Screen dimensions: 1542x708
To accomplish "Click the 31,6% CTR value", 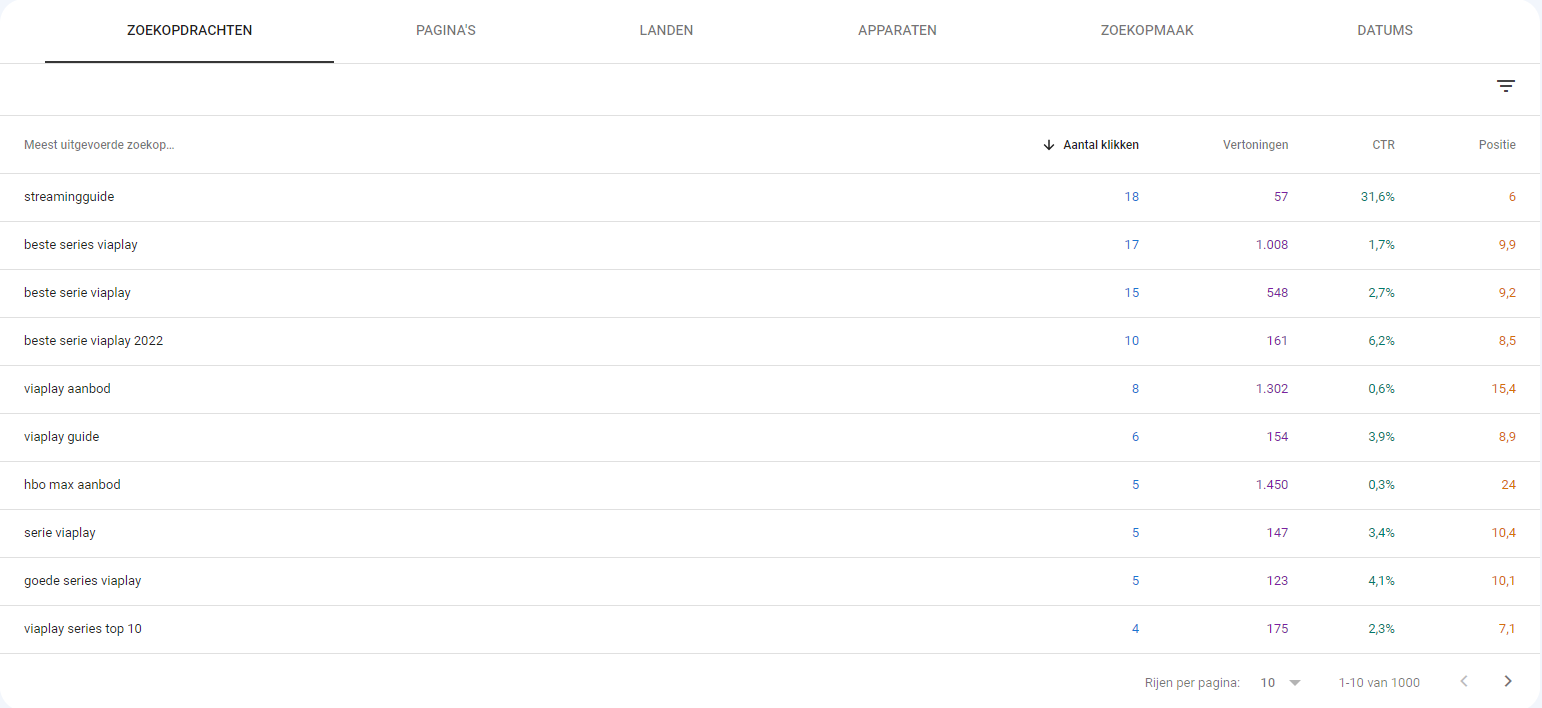I will tap(1378, 197).
